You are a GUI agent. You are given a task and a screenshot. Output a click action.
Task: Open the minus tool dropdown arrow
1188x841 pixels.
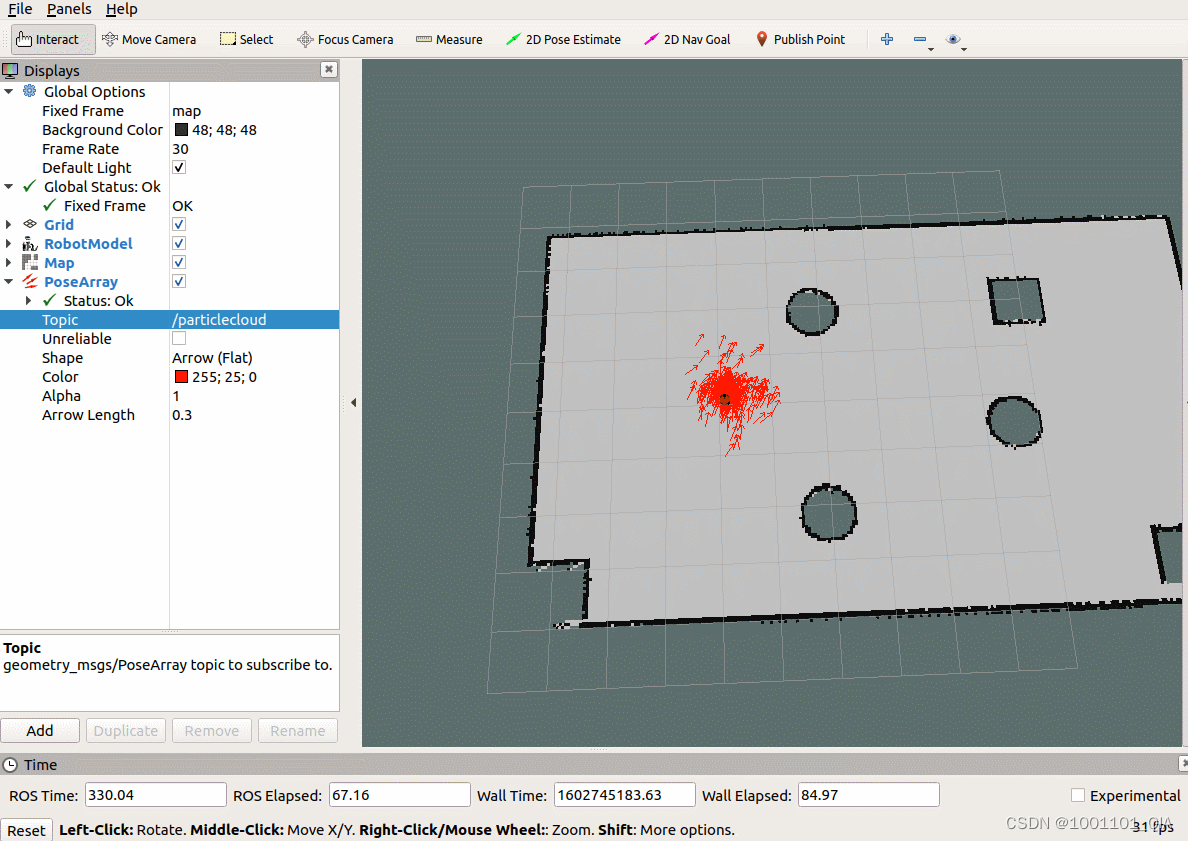(x=931, y=49)
